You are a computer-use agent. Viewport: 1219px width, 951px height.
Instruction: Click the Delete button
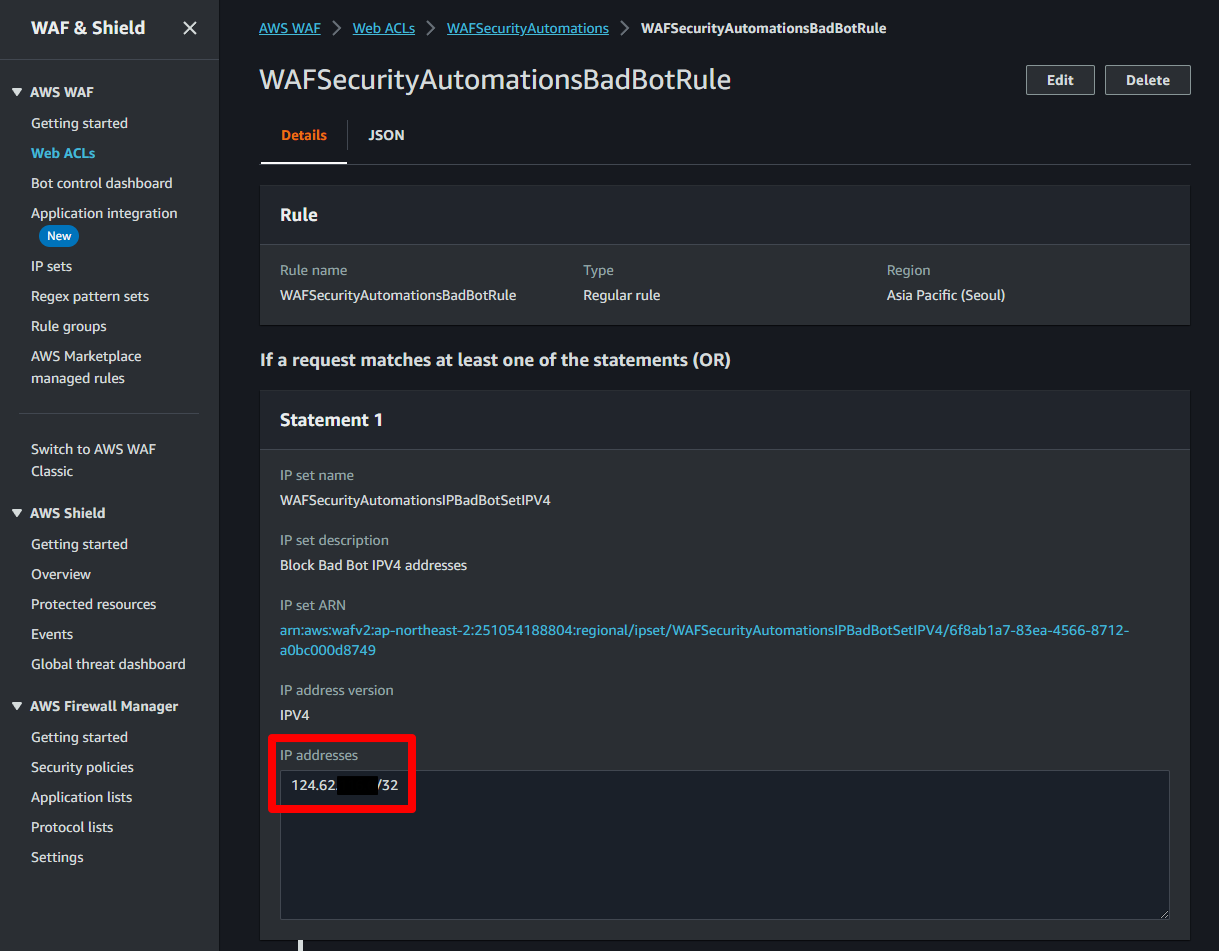(1148, 80)
